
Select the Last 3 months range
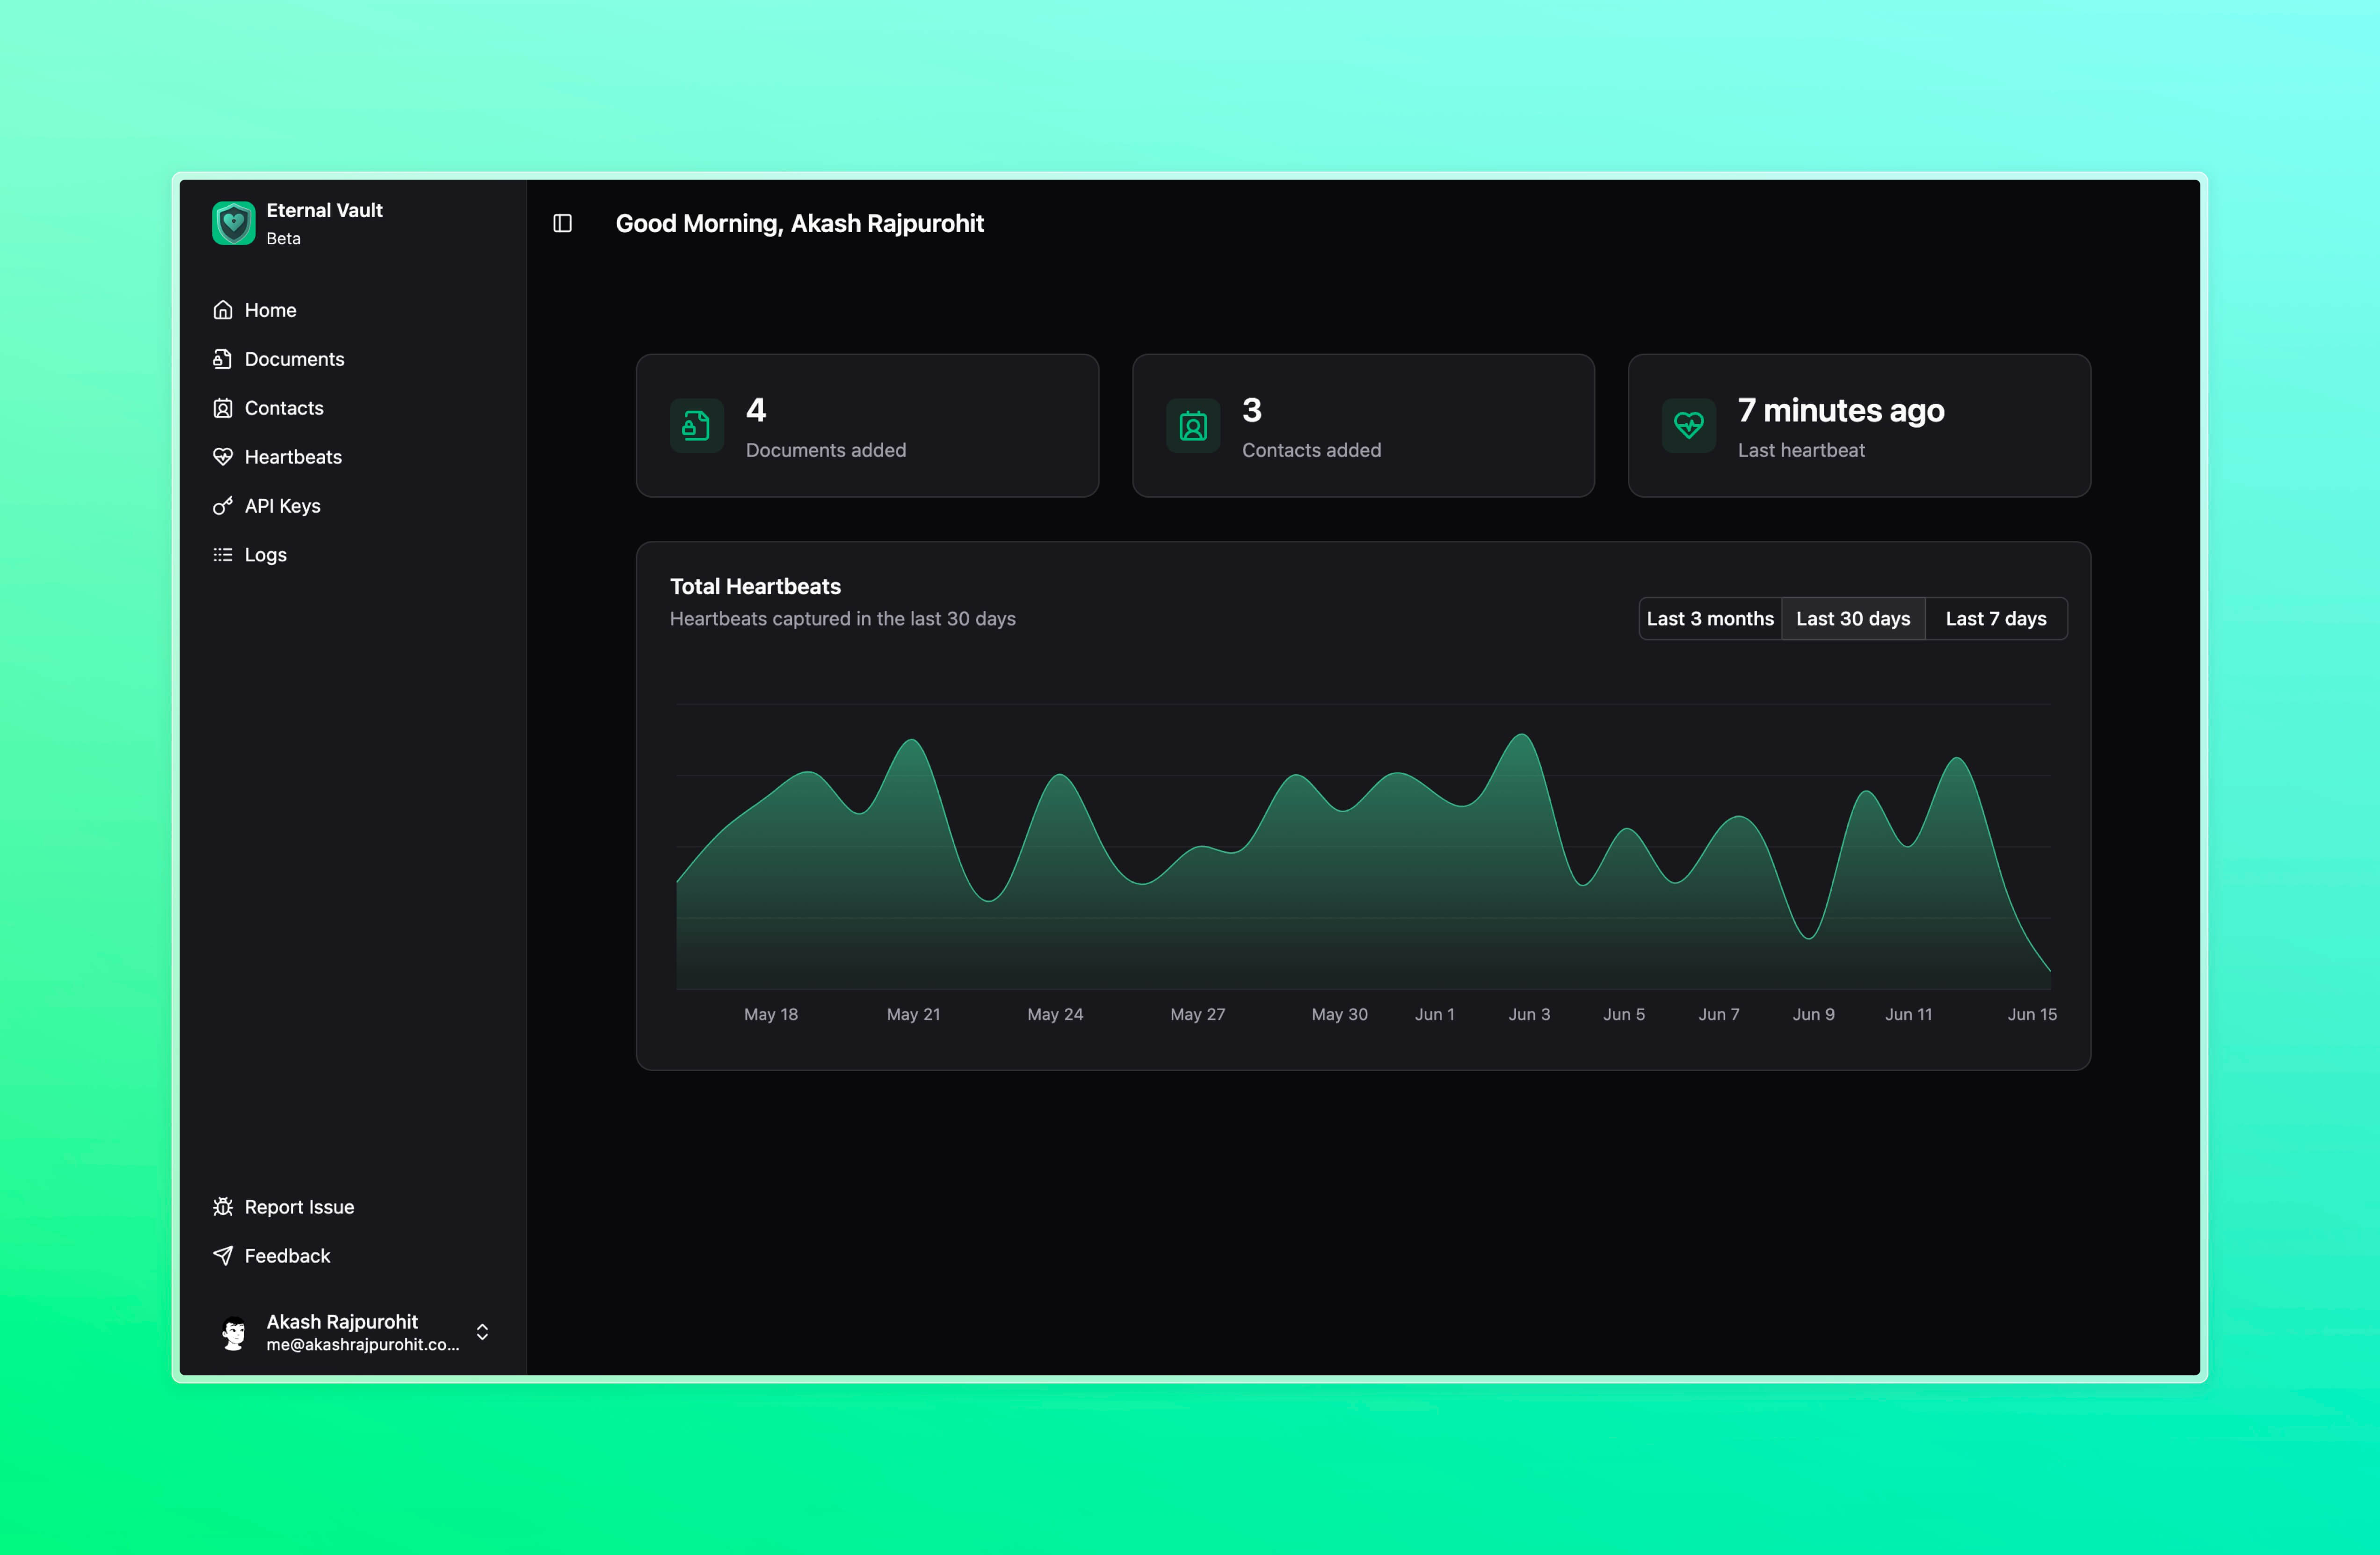pos(1710,619)
